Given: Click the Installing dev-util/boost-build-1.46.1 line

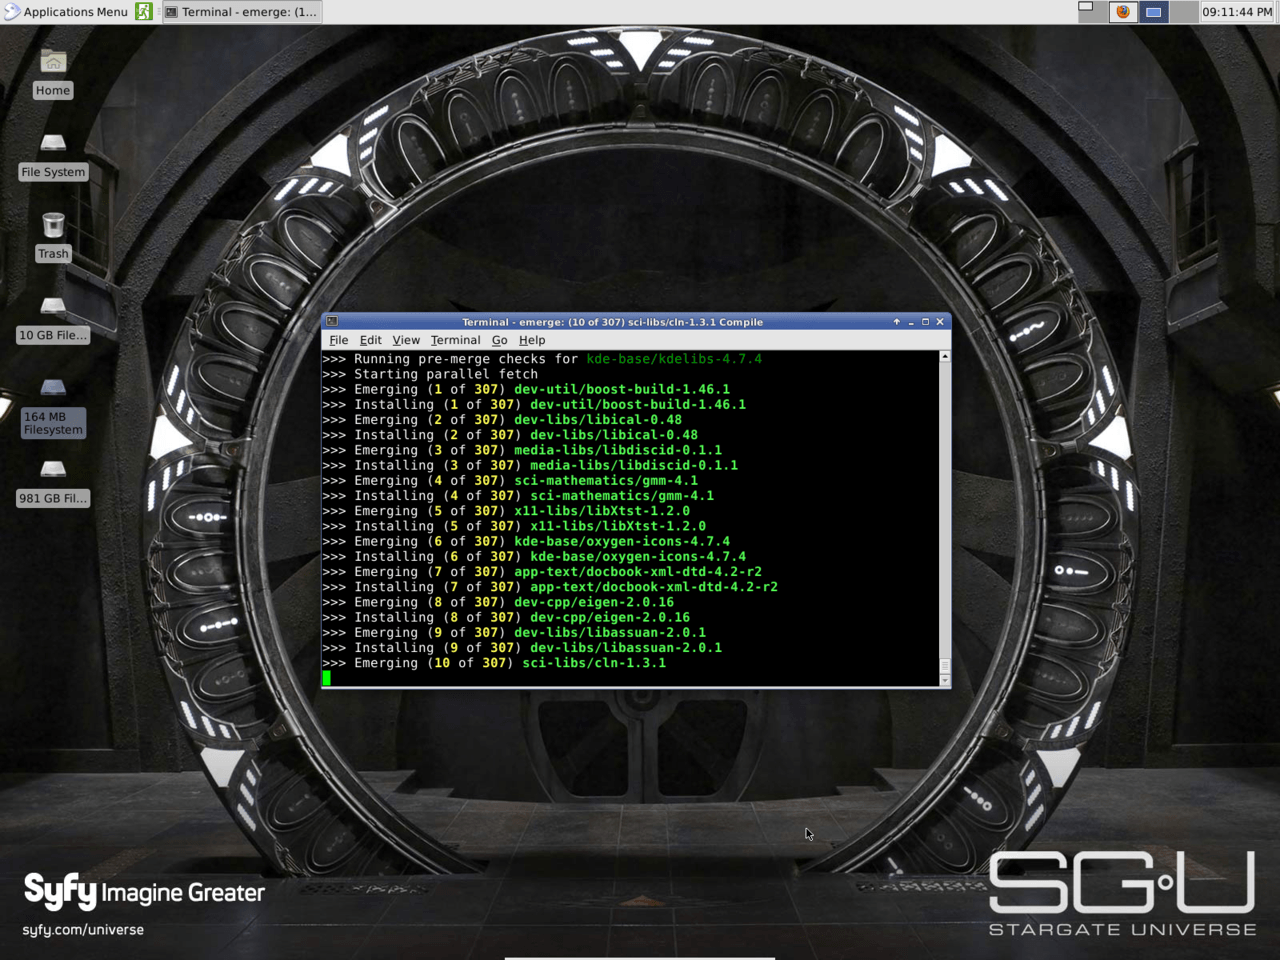Looking at the screenshot, I should [x=534, y=404].
